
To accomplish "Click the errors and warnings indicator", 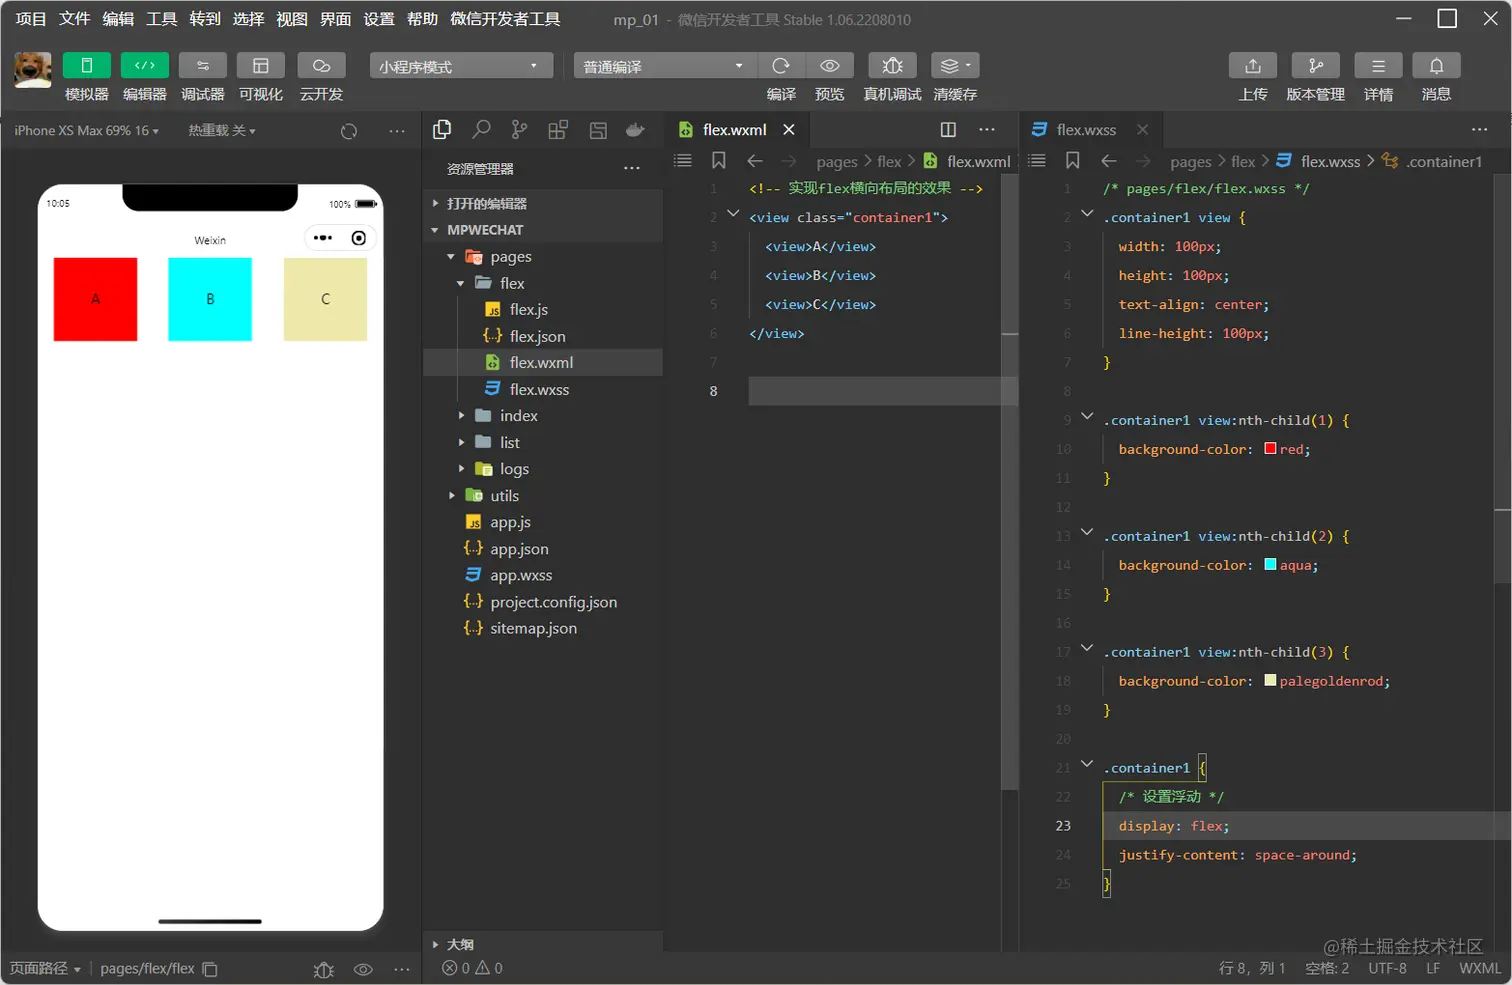I will (x=473, y=968).
